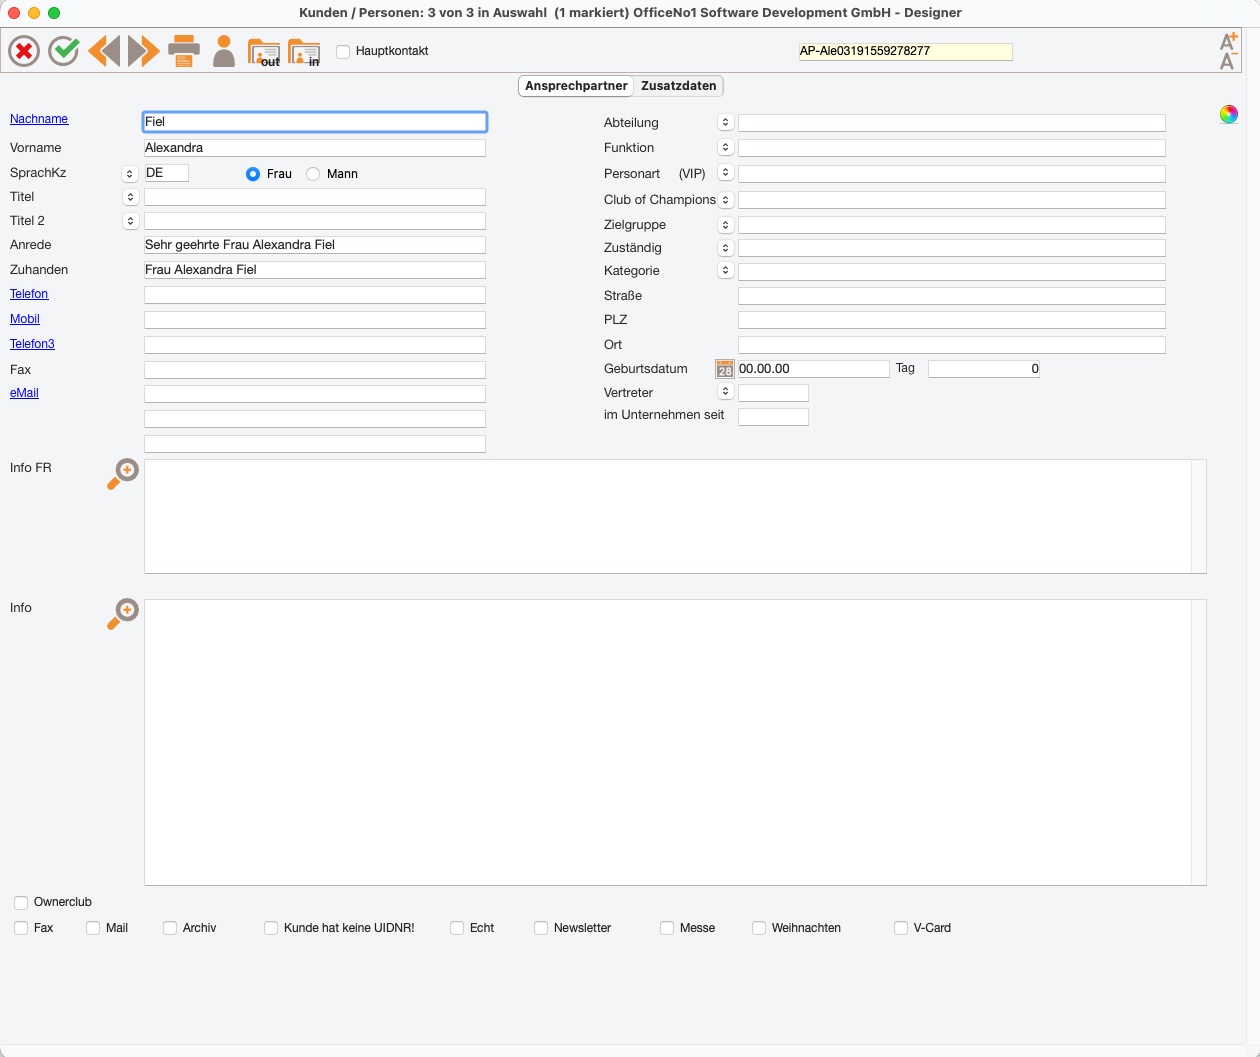Click the yellow AP-Ale03191559278277 ID field
The image size is (1260, 1057).
[905, 51]
